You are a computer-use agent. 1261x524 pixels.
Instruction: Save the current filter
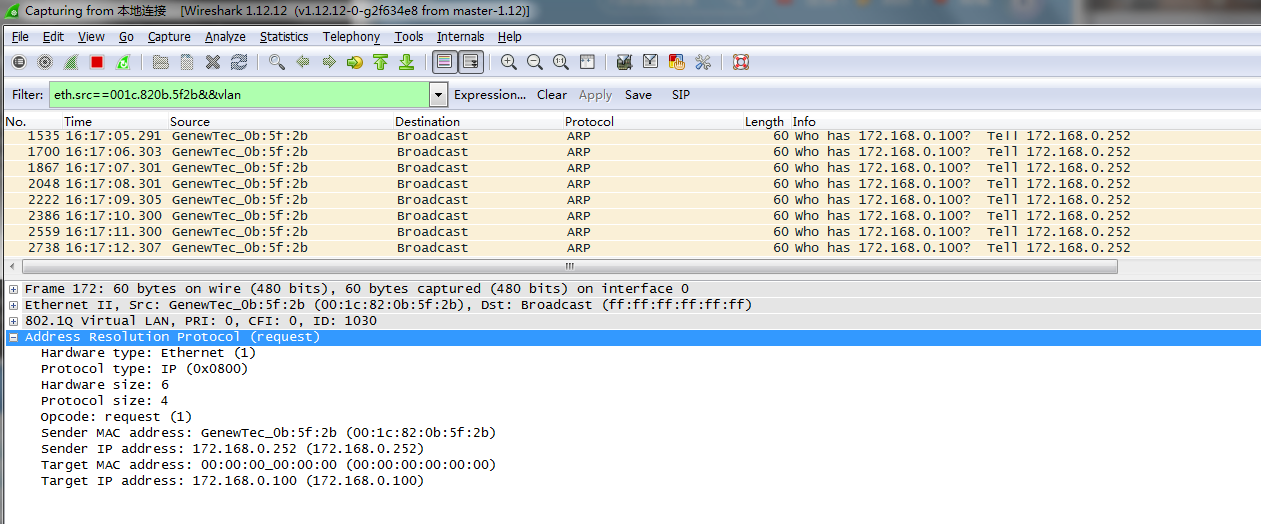[638, 95]
